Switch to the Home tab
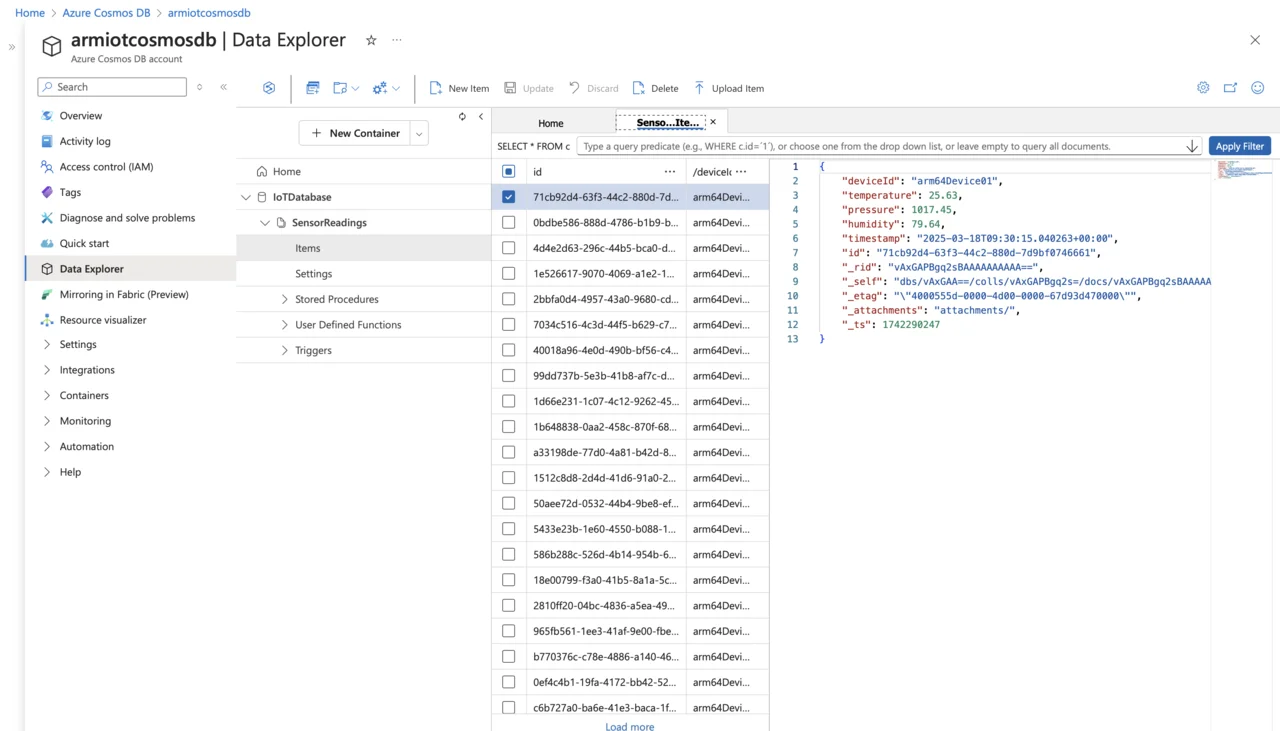Screen dimensions: 1280x731 click(550, 123)
